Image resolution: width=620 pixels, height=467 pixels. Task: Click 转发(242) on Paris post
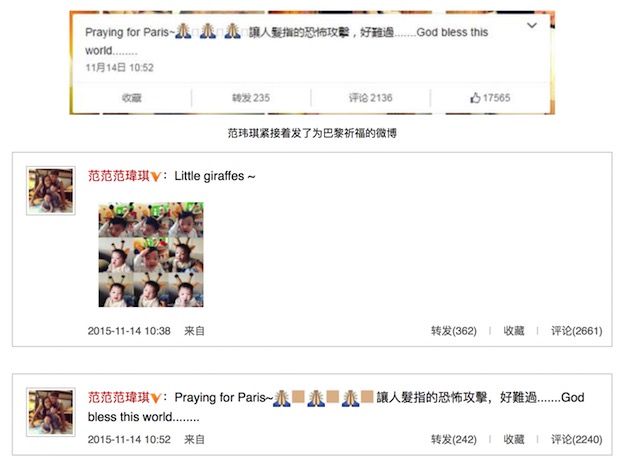(x=454, y=439)
